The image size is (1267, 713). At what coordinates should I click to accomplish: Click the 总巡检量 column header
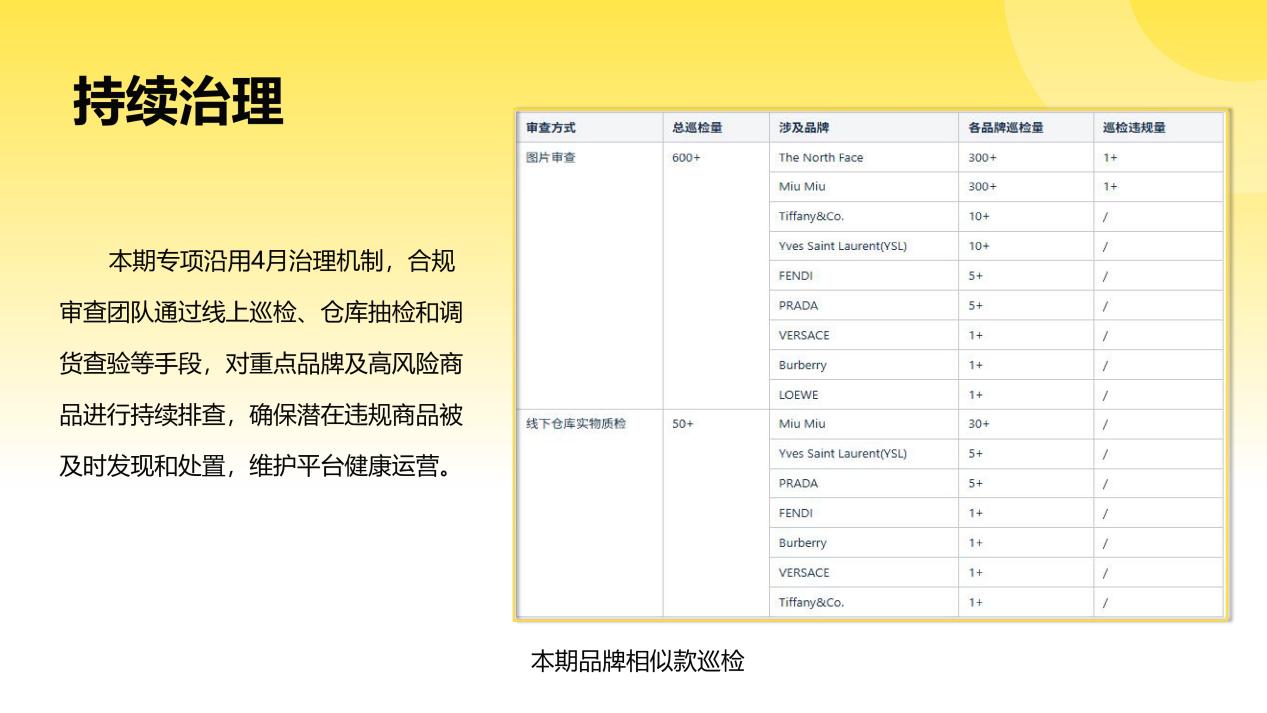(x=697, y=128)
